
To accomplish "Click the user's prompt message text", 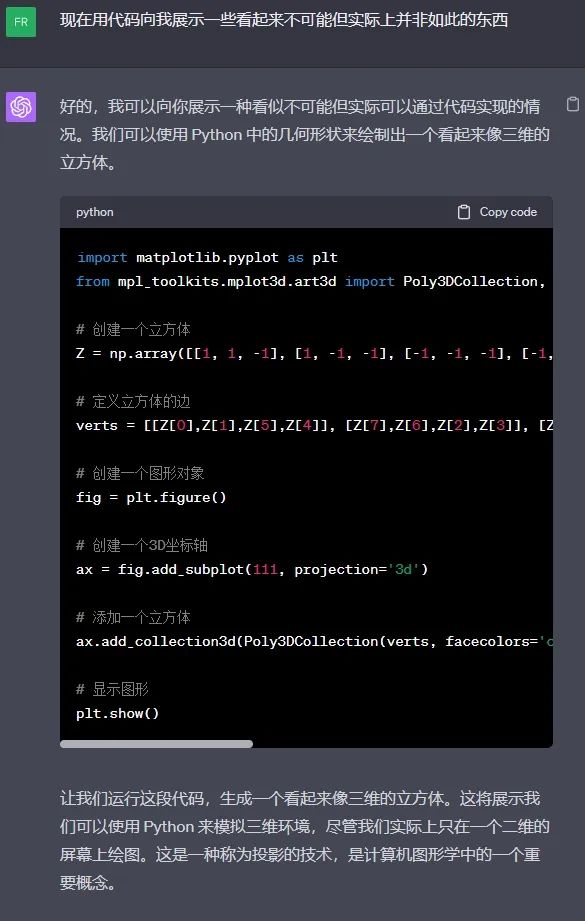I will (284, 20).
